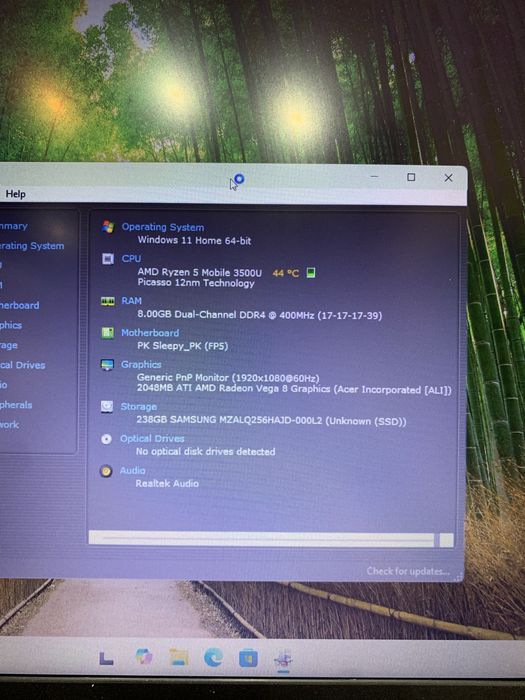The image size is (525, 700).
Task: Select Peripherals in the left sidebar
Action: [16, 405]
